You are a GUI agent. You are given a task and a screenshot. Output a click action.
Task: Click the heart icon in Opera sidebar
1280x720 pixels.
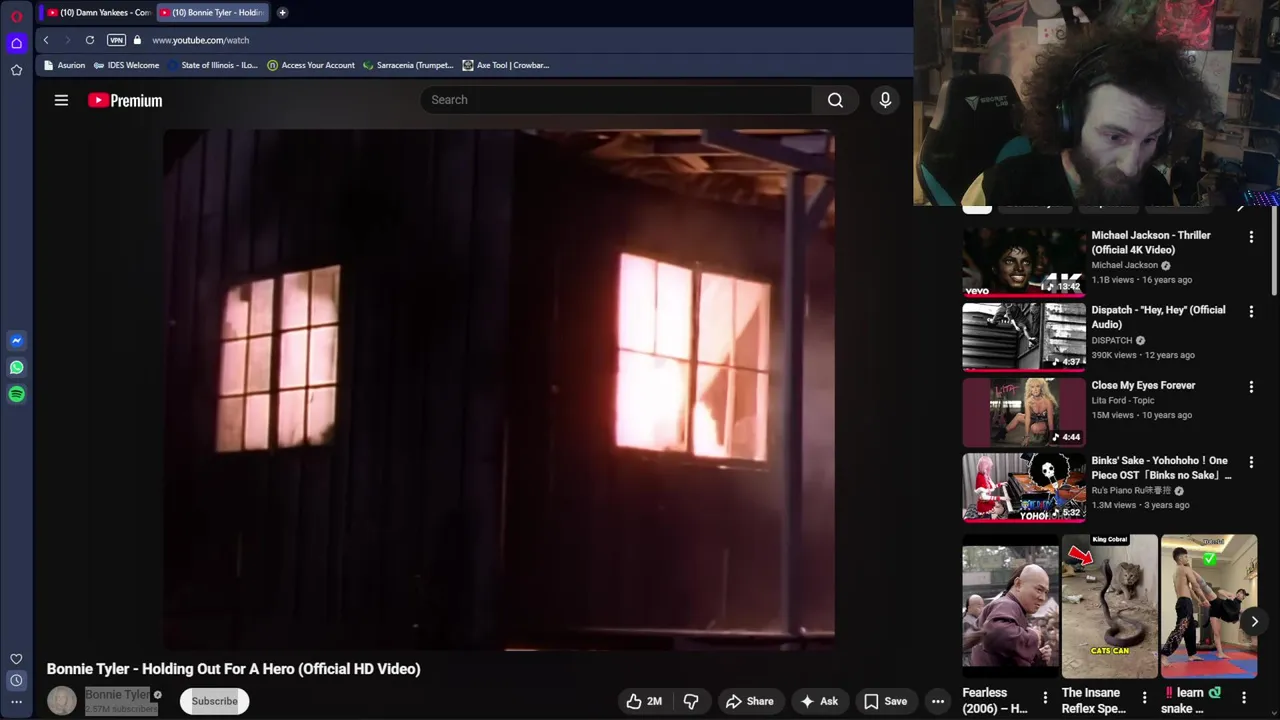pyautogui.click(x=16, y=659)
